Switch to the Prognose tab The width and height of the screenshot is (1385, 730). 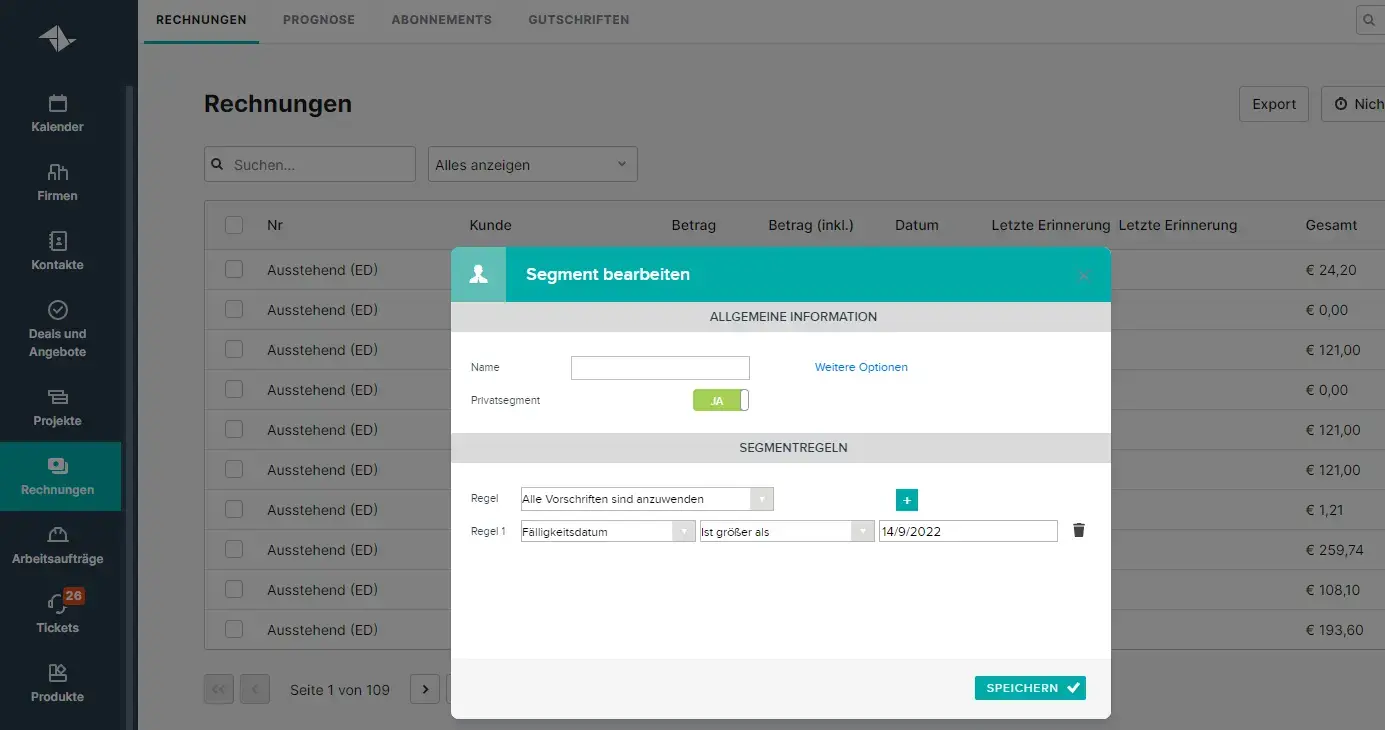point(319,20)
